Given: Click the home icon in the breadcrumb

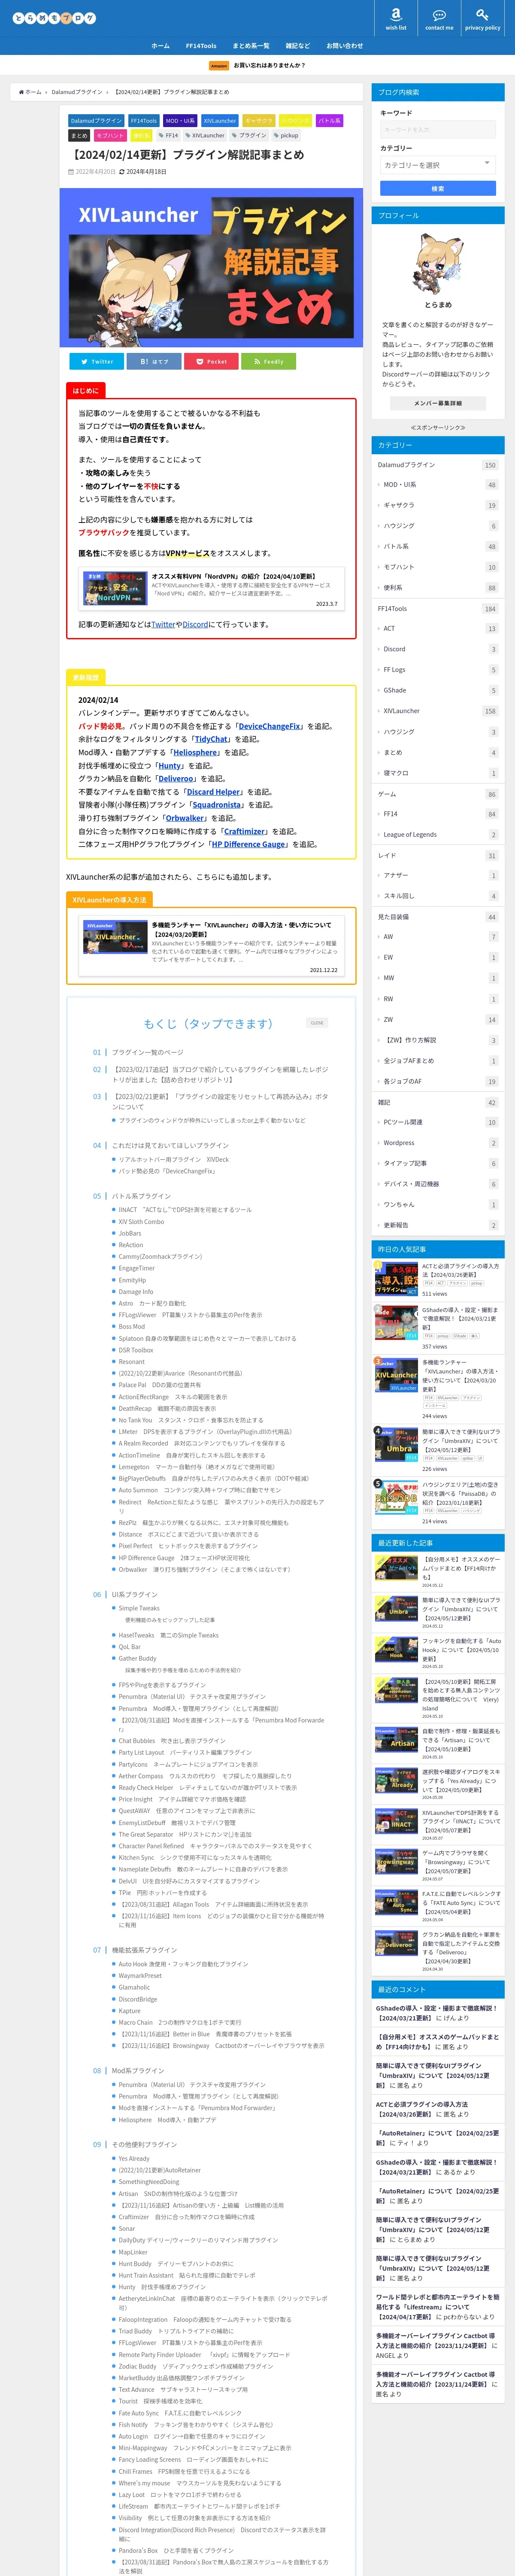Looking at the screenshot, I should tap(21, 92).
